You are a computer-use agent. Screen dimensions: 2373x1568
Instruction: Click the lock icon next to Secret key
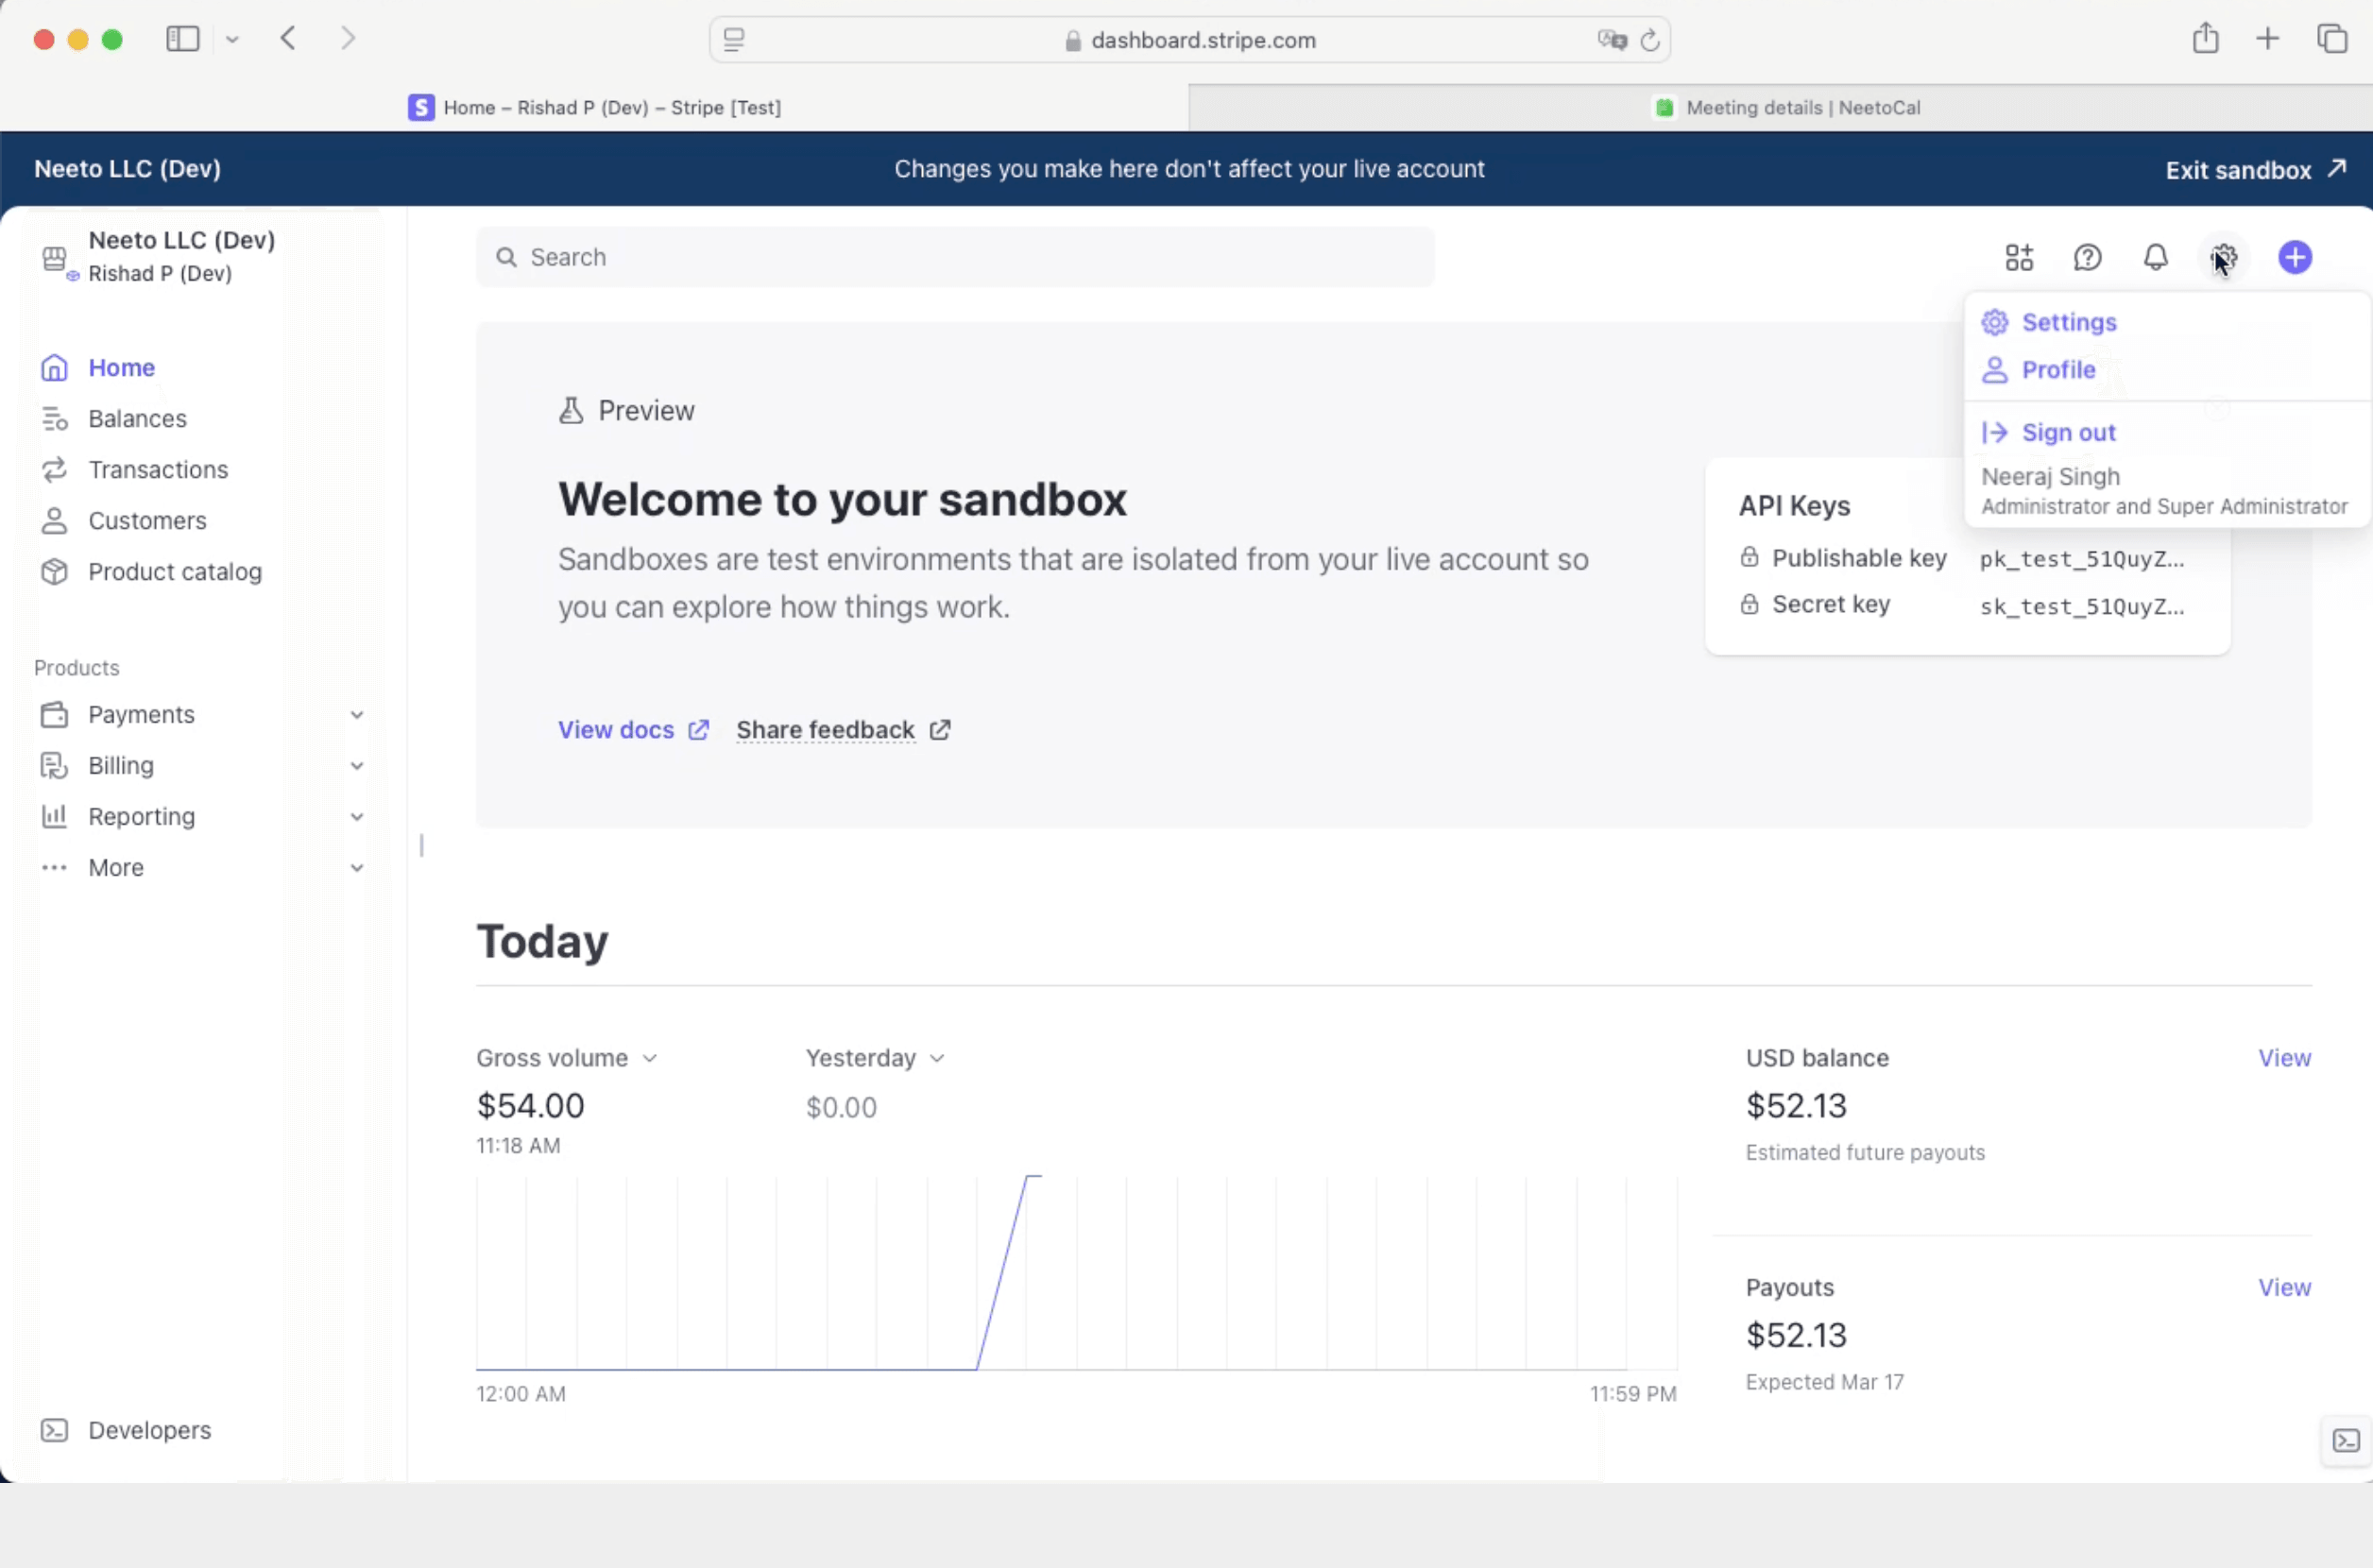tap(1749, 604)
